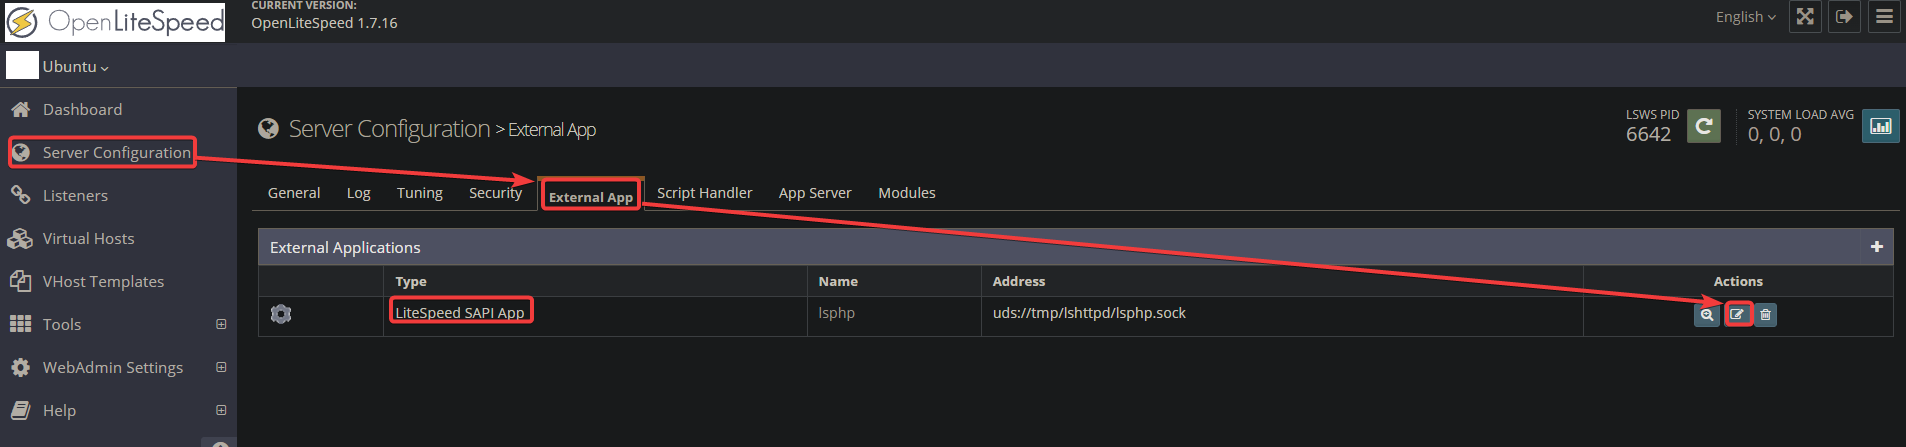Expand the Help submenu

tap(221, 410)
